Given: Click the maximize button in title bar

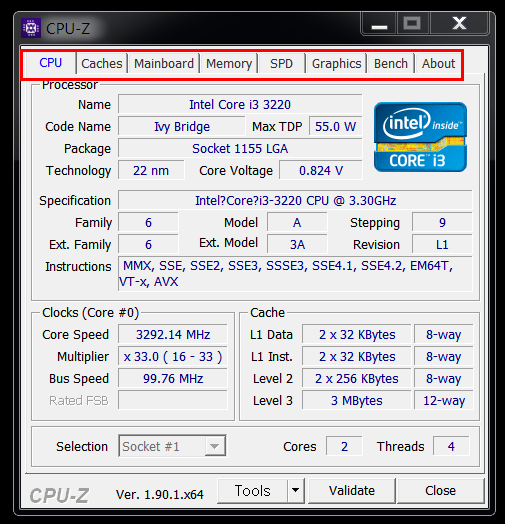Looking at the screenshot, I should point(412,23).
